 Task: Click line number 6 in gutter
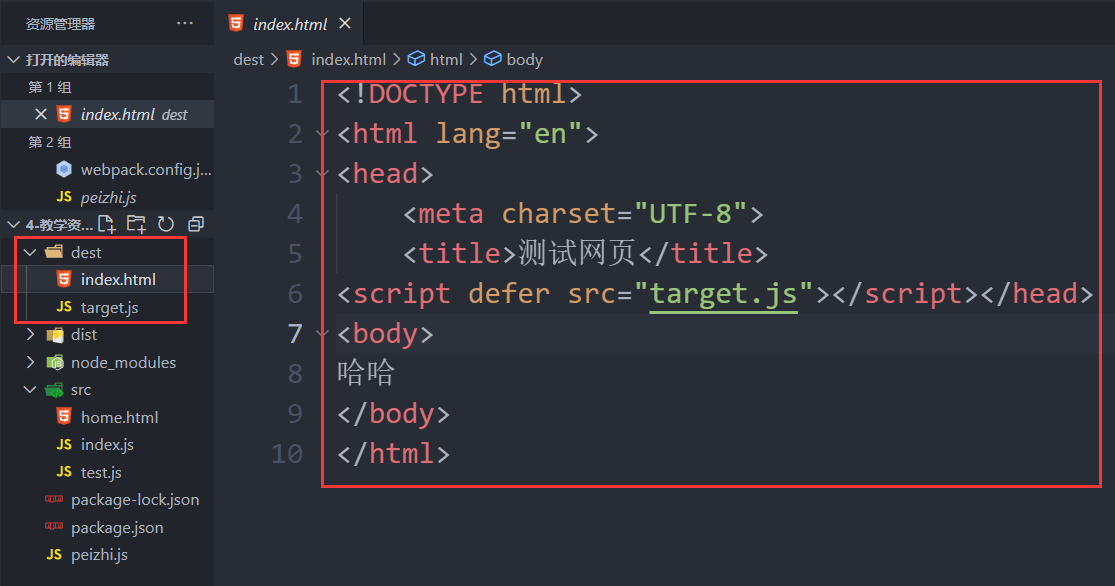click(295, 294)
